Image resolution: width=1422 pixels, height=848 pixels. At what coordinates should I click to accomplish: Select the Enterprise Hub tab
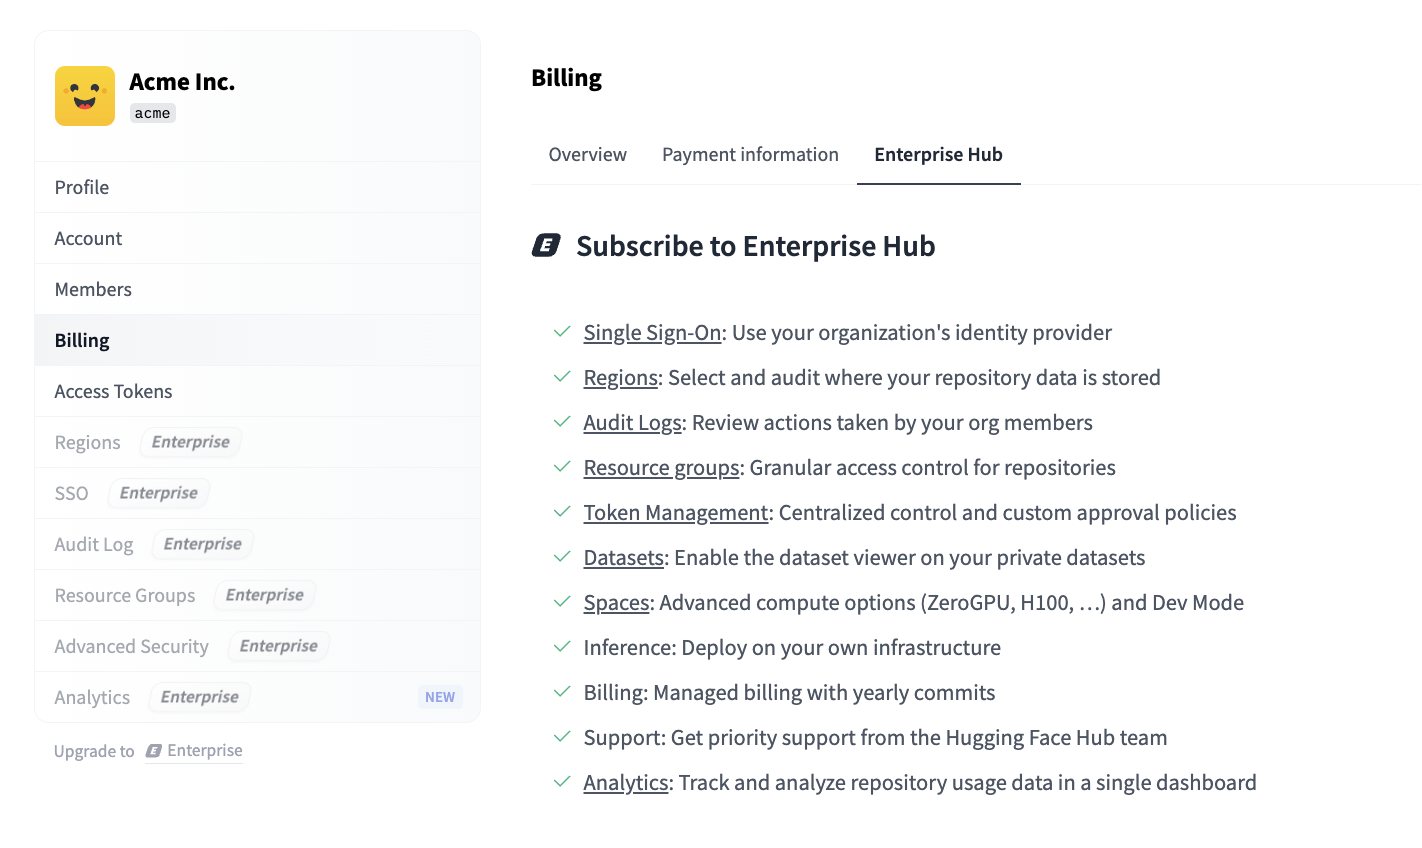pyautogui.click(x=938, y=155)
